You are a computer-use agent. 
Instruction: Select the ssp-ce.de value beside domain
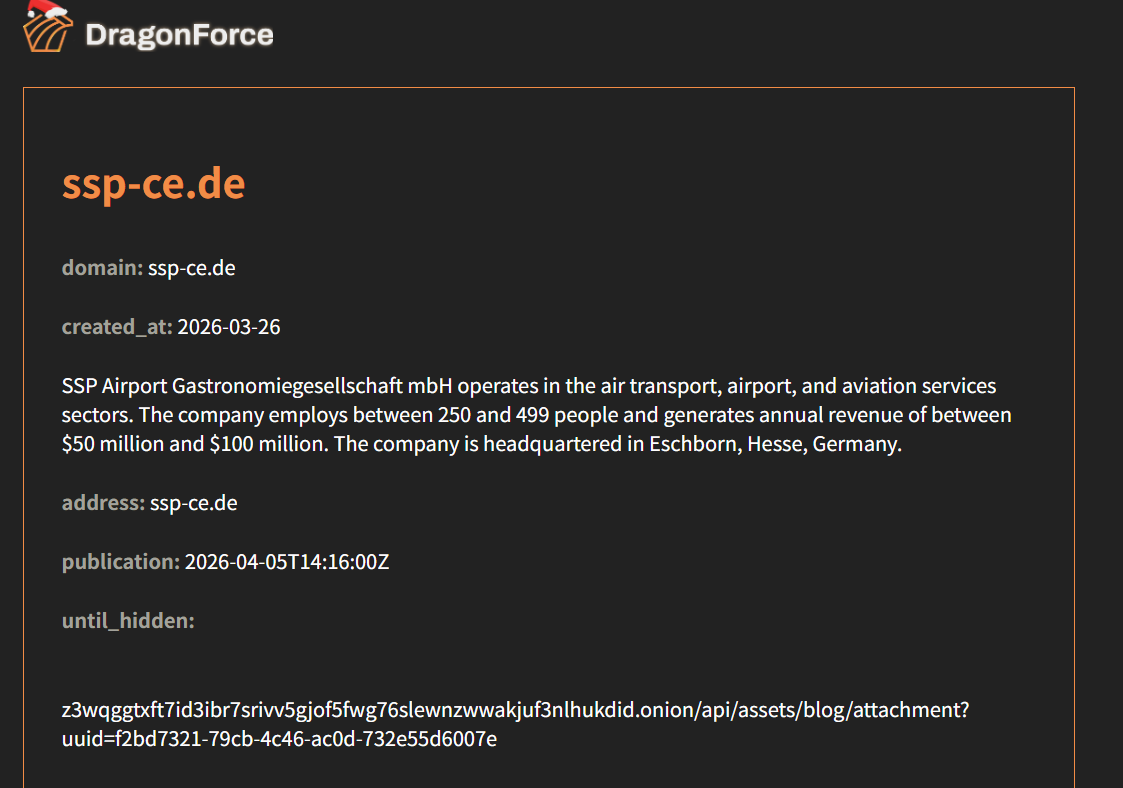192,268
